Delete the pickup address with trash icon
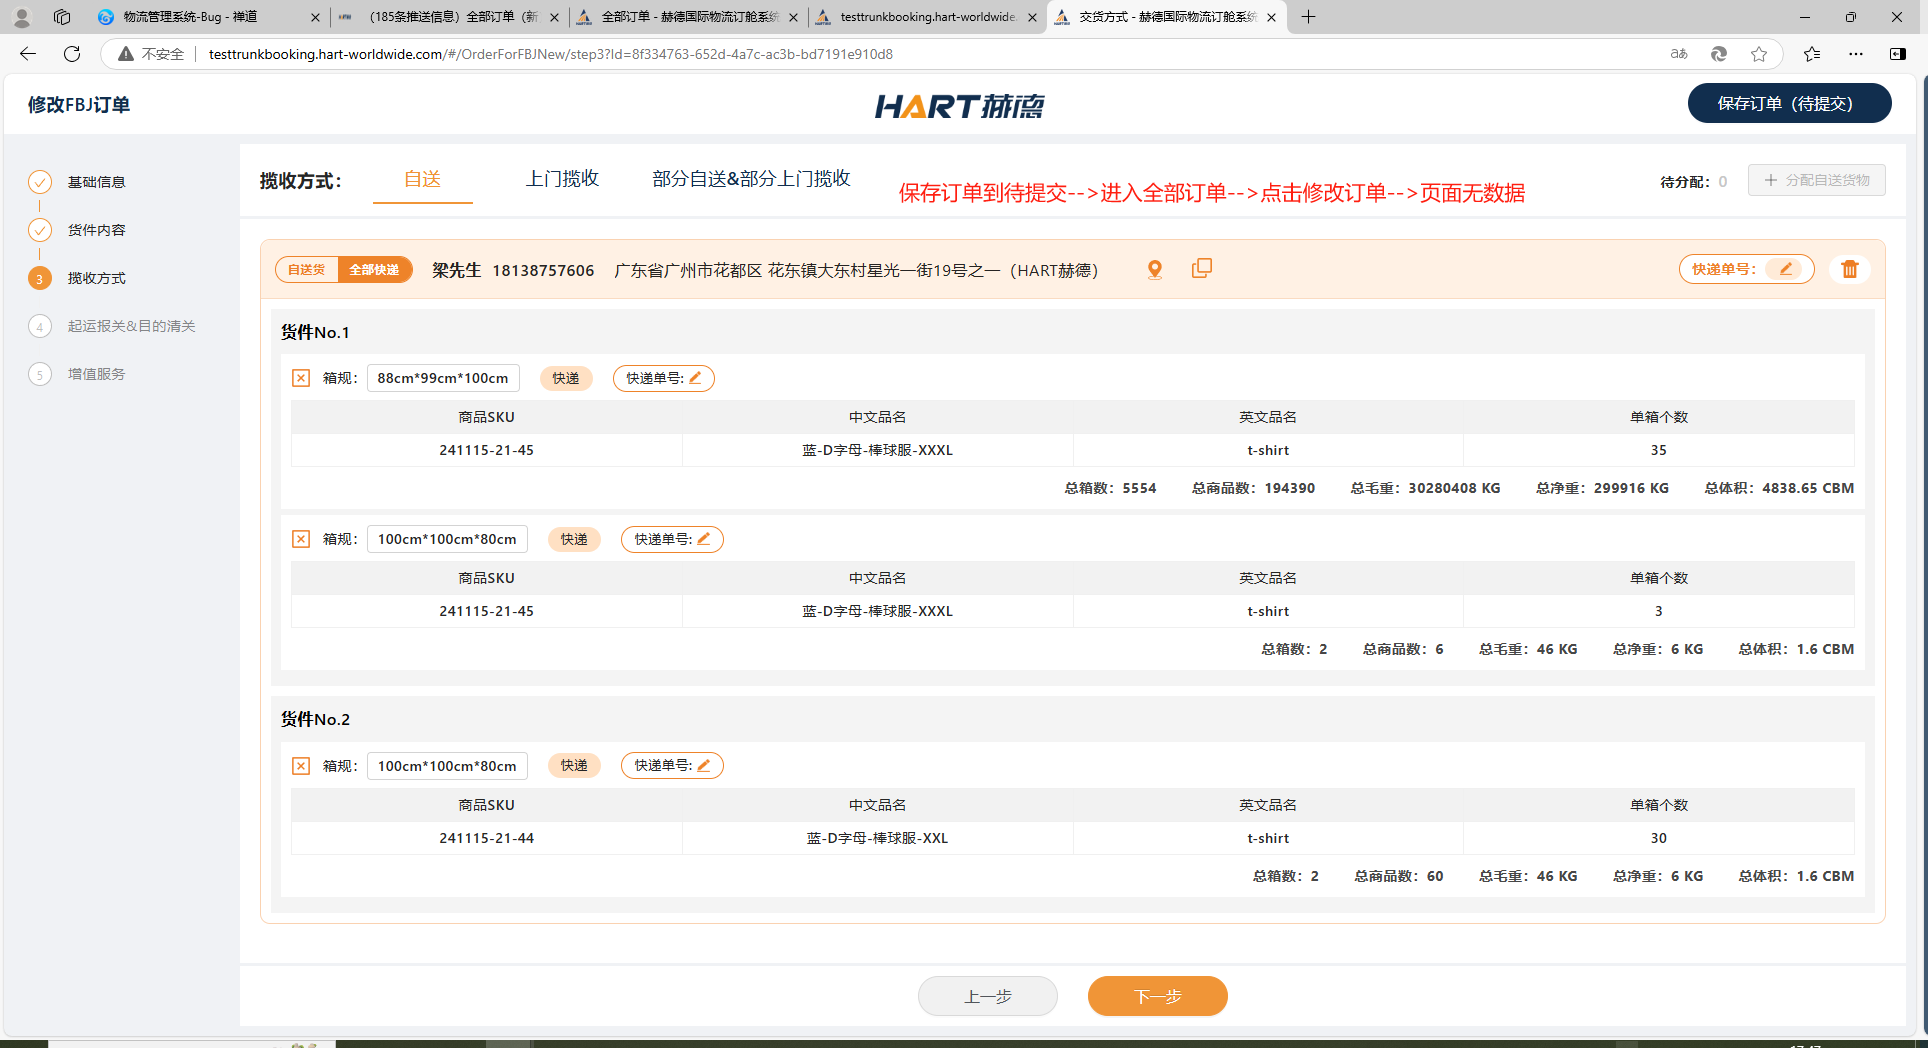This screenshot has width=1928, height=1048. click(x=1849, y=269)
